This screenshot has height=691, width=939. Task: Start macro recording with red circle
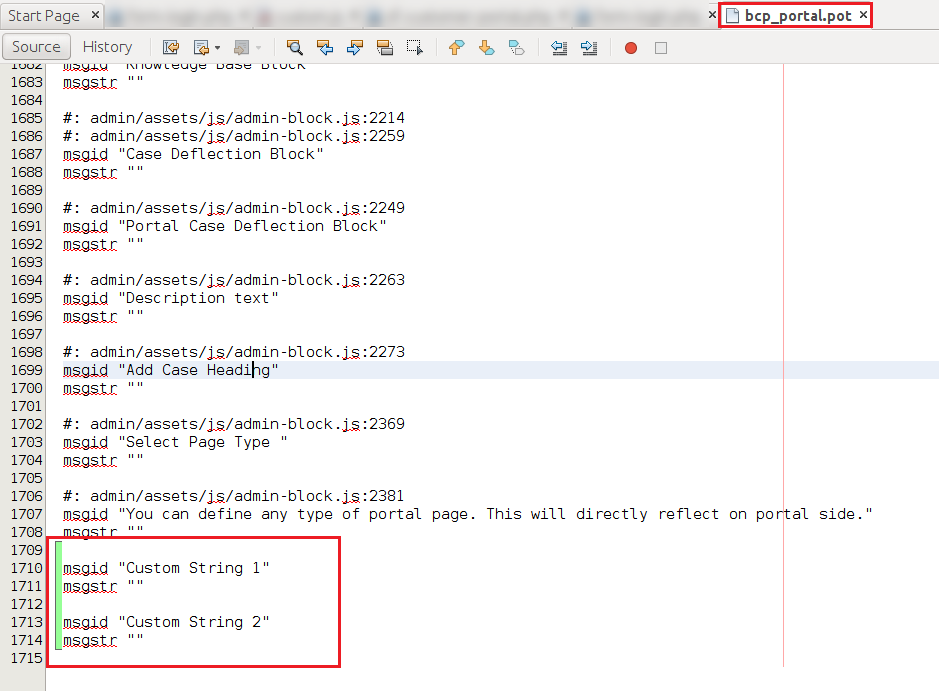[x=631, y=47]
